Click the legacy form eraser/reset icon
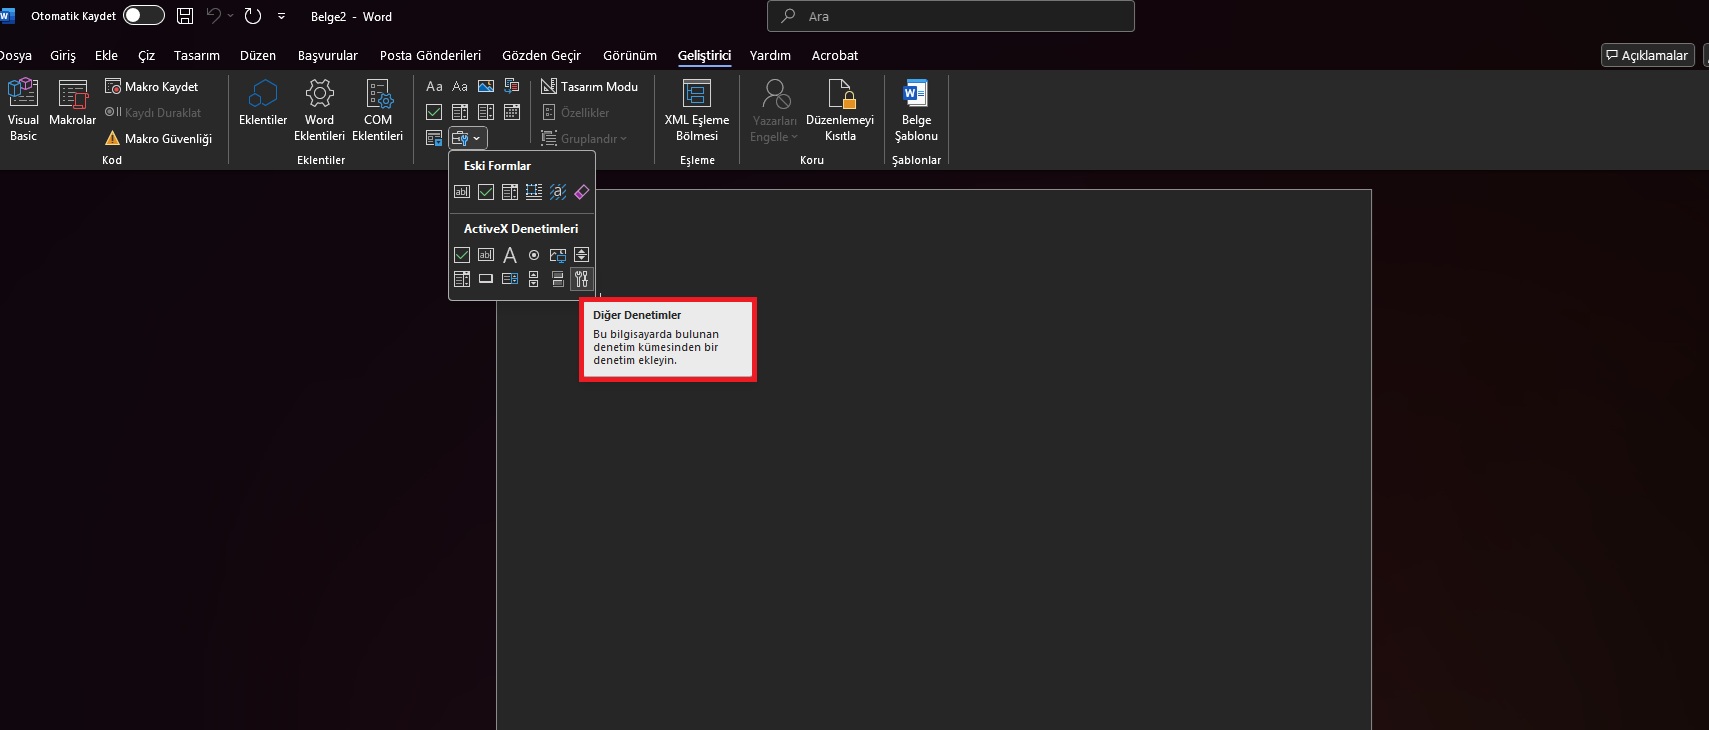 581,192
